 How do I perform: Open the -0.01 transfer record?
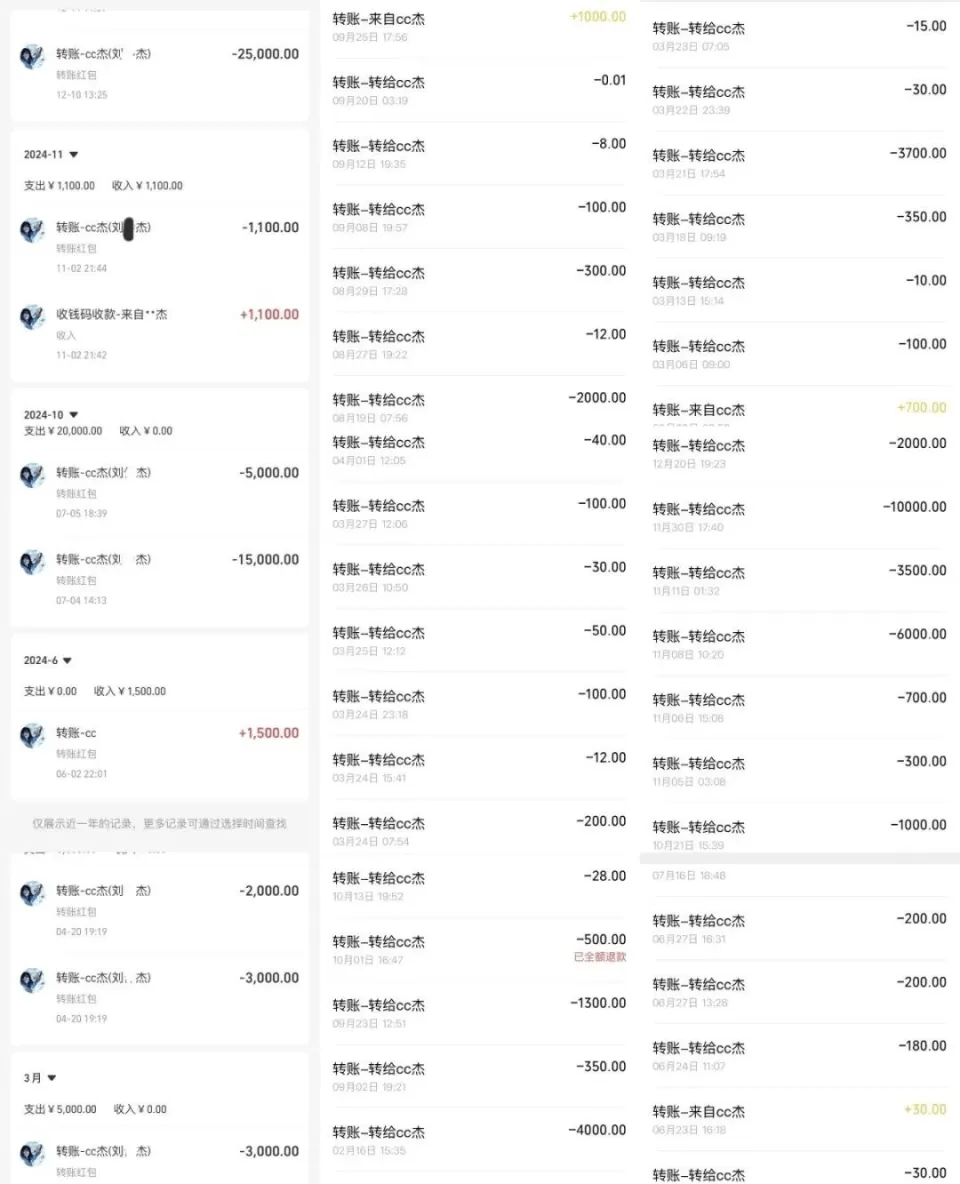pyautogui.click(x=479, y=90)
